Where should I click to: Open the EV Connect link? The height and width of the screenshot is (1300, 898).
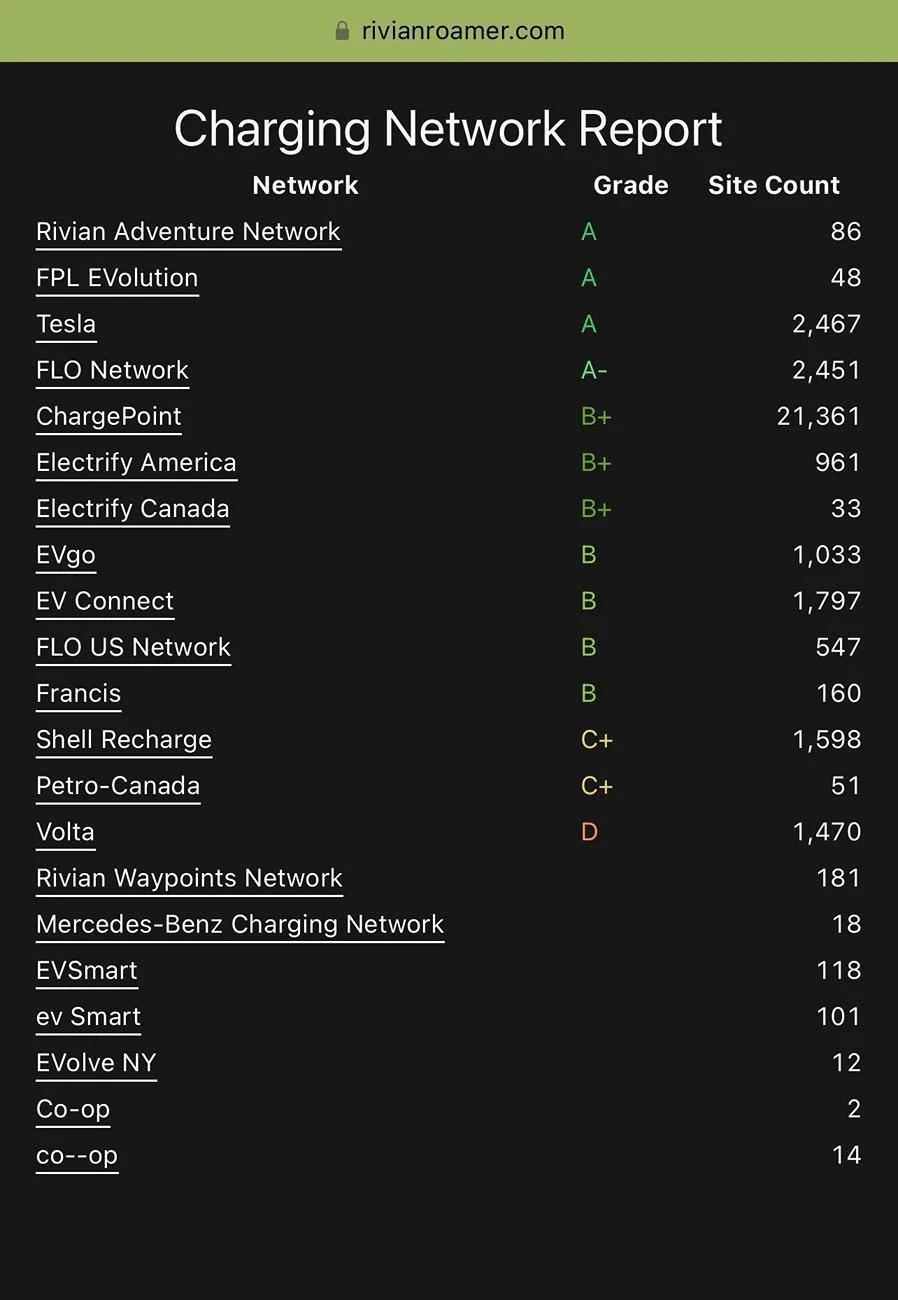[105, 601]
